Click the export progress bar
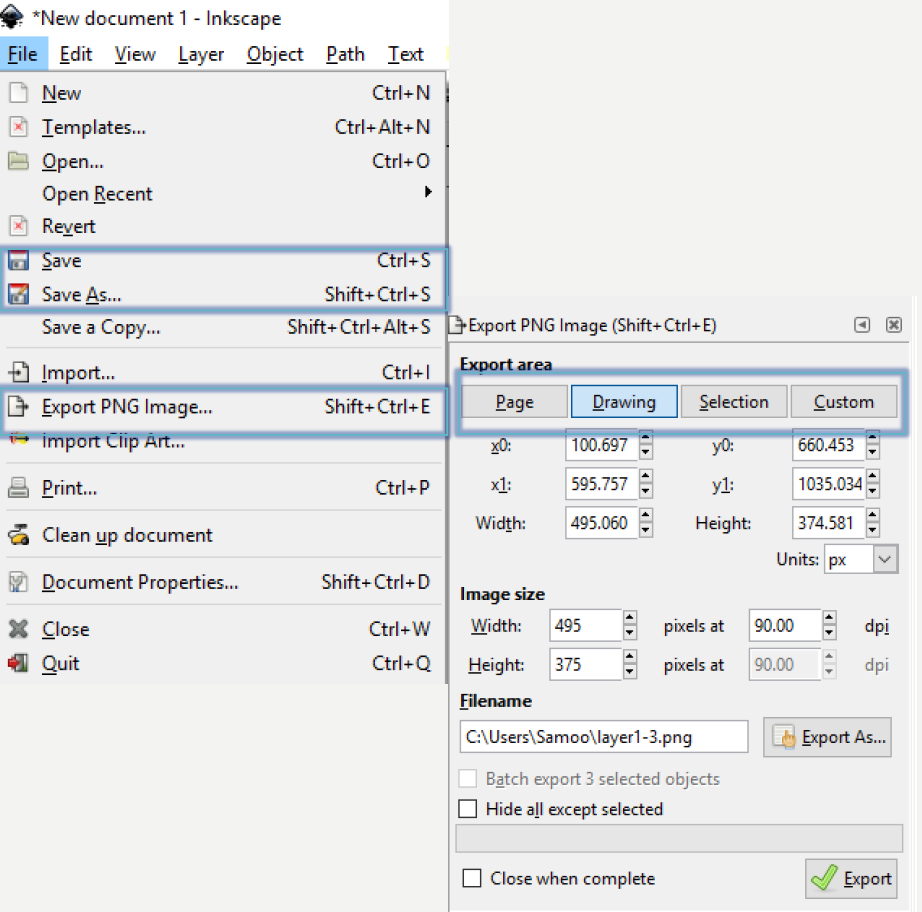This screenshot has width=922, height=912. coord(679,838)
